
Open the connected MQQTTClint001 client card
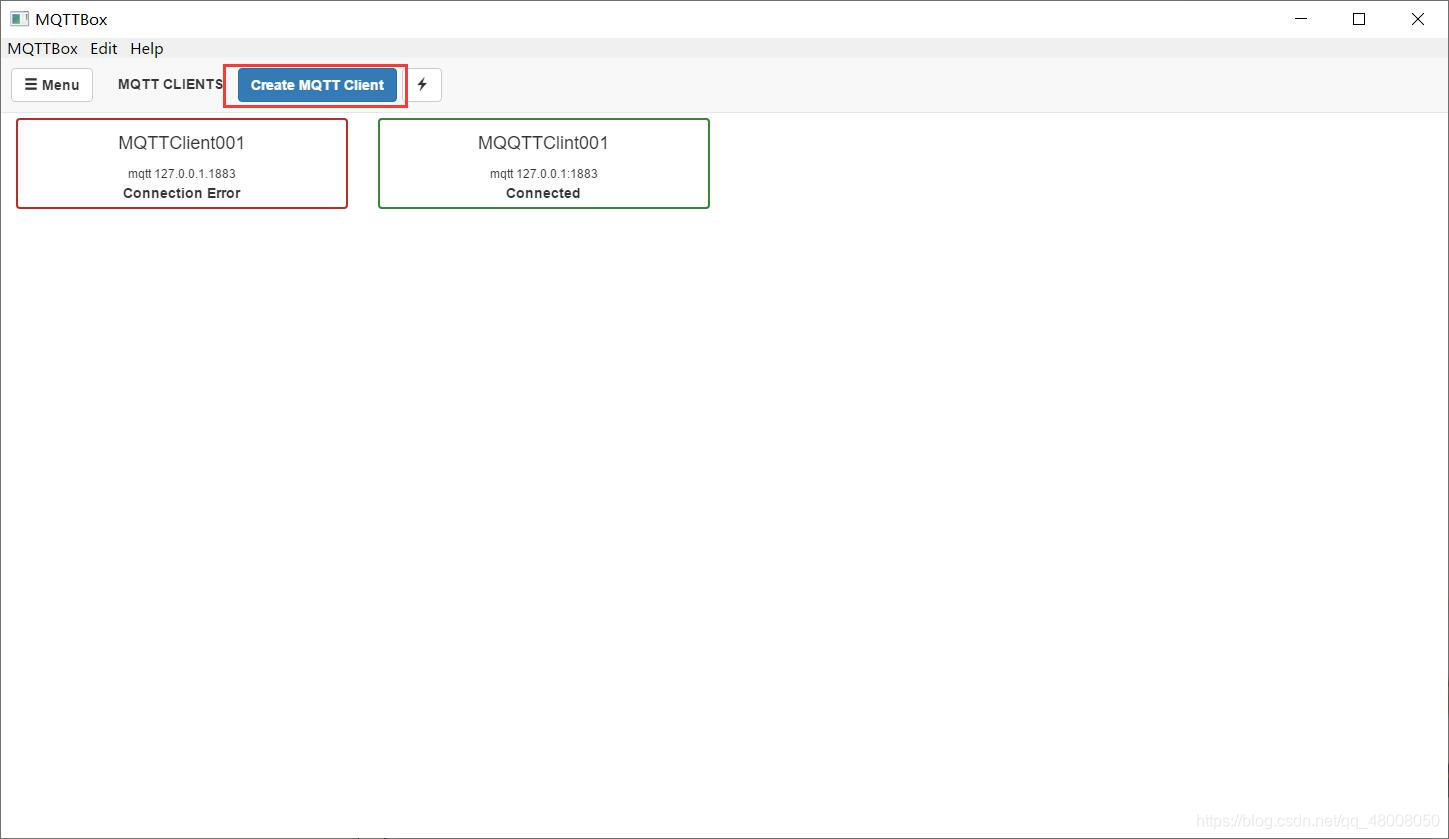pyautogui.click(x=544, y=164)
